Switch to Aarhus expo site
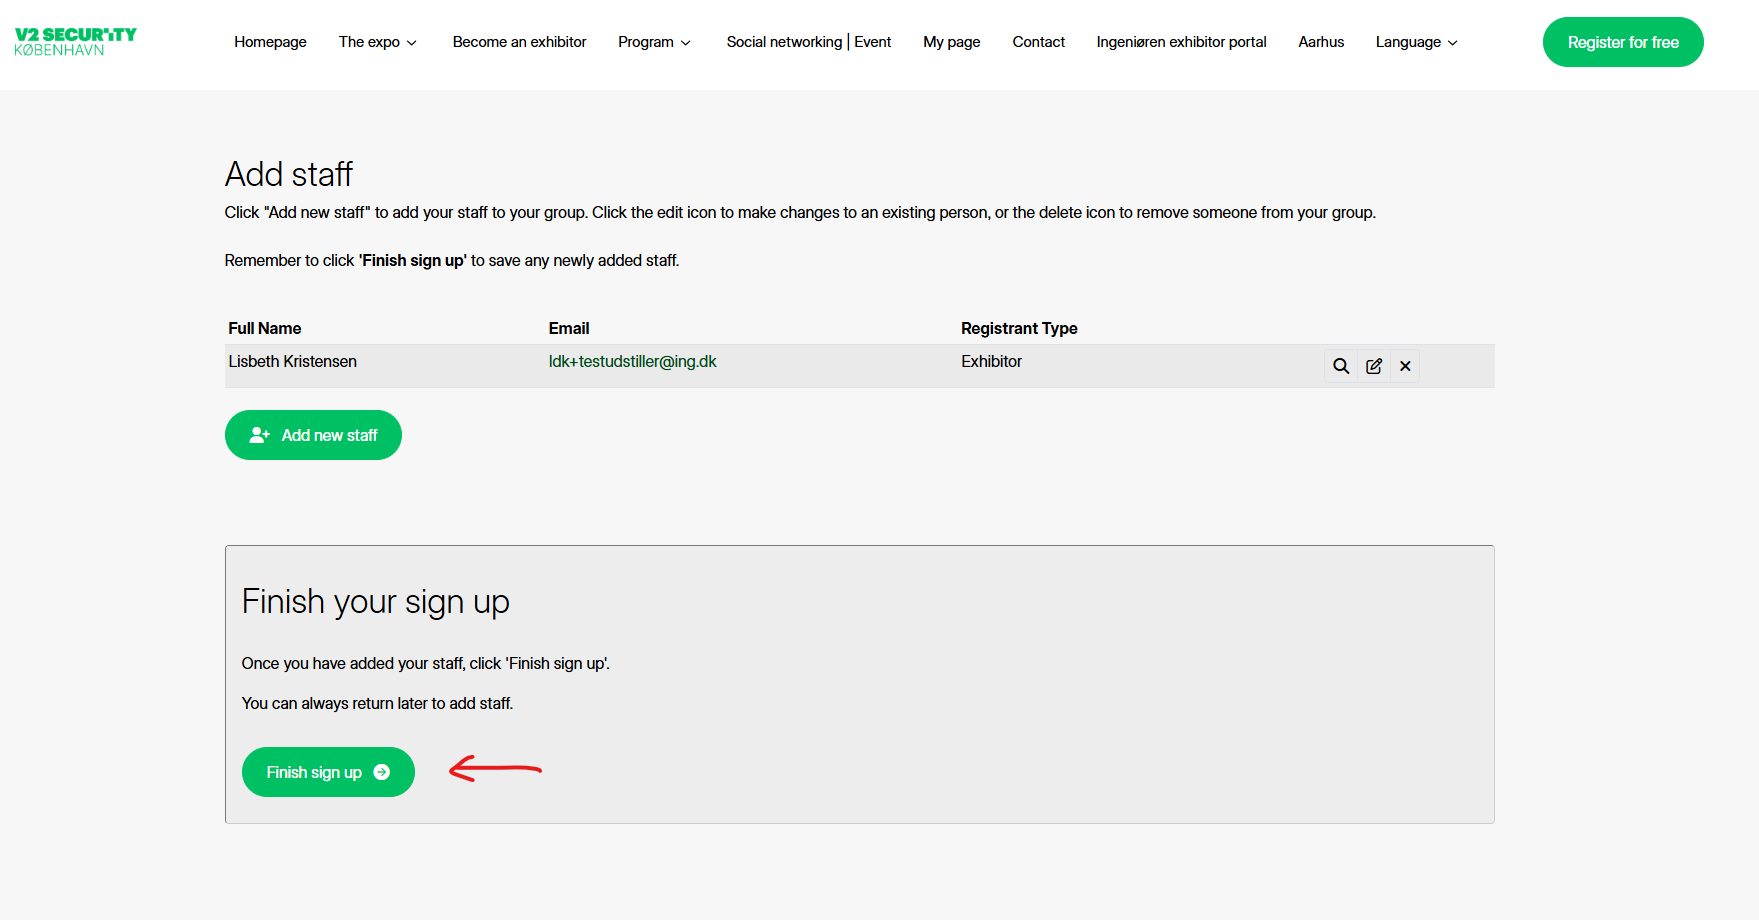 (1320, 42)
